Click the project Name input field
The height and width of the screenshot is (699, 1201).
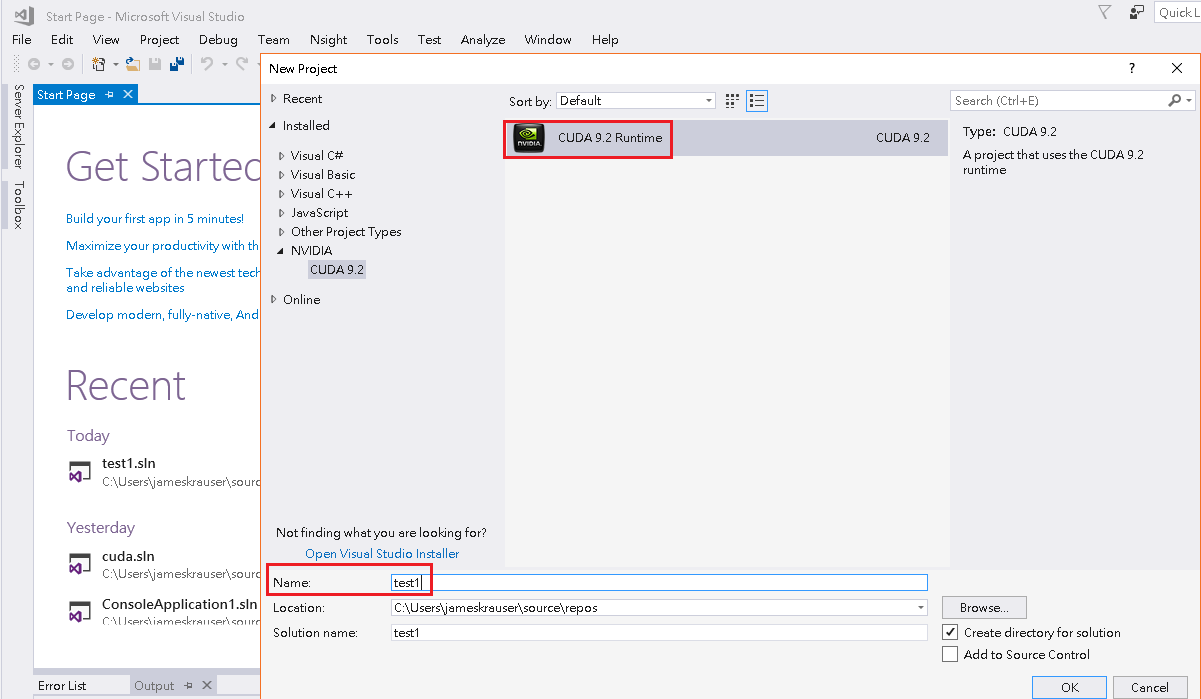point(659,582)
